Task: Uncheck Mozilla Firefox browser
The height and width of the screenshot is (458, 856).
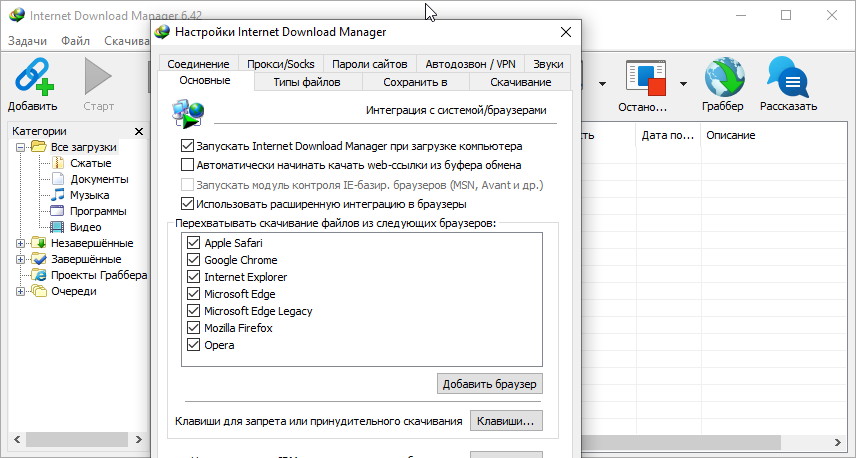Action: [193, 328]
